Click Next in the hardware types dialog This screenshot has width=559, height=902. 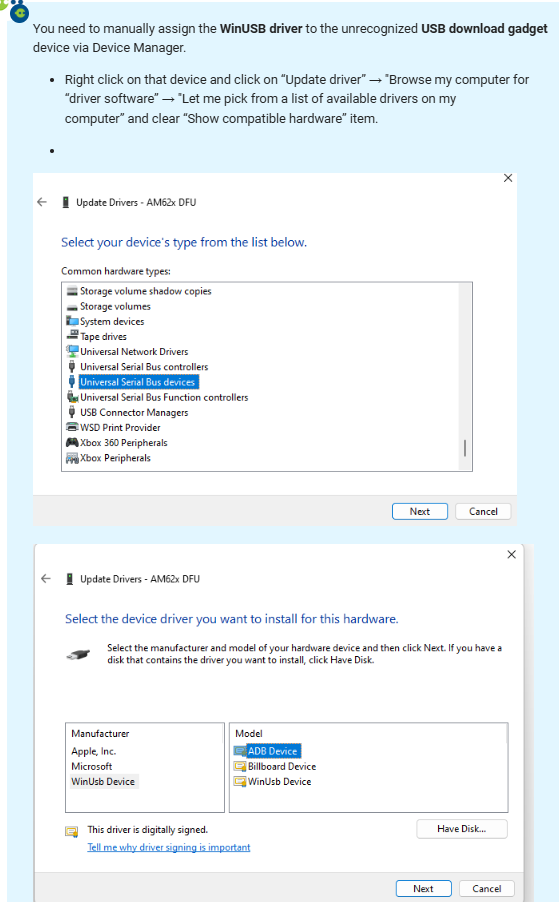click(x=420, y=511)
